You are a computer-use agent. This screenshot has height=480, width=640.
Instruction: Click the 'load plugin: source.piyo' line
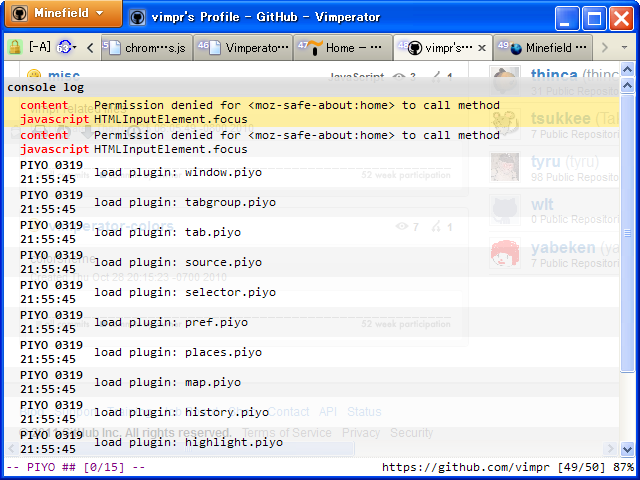[178, 262]
